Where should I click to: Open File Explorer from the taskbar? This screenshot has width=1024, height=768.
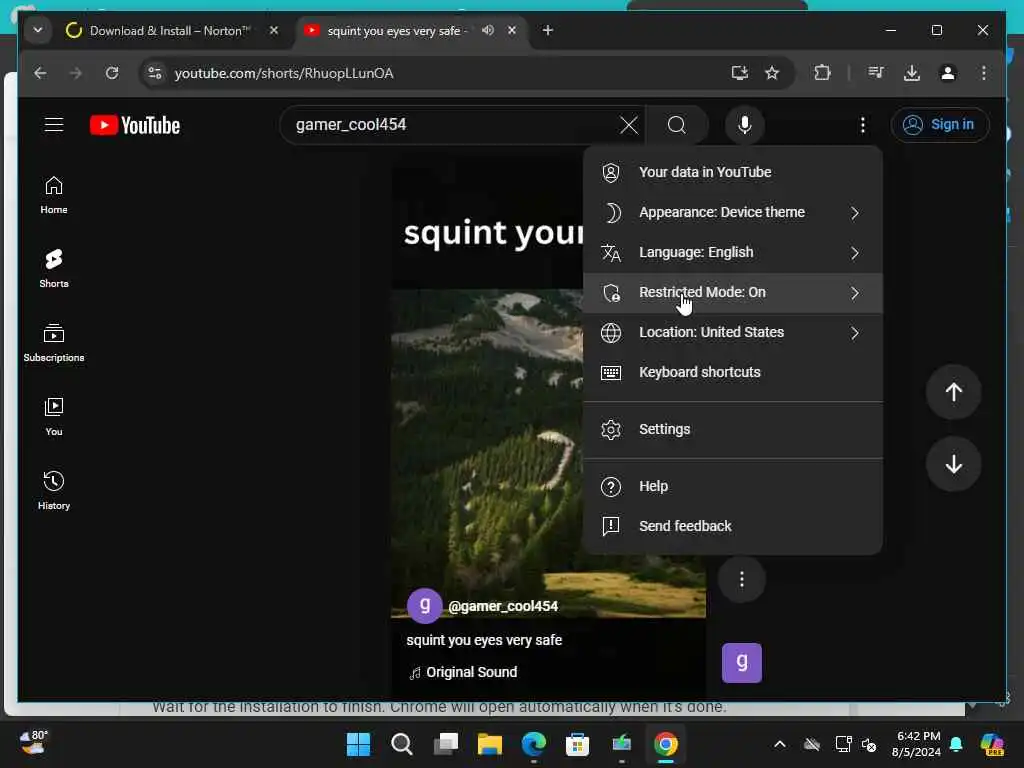tap(489, 744)
